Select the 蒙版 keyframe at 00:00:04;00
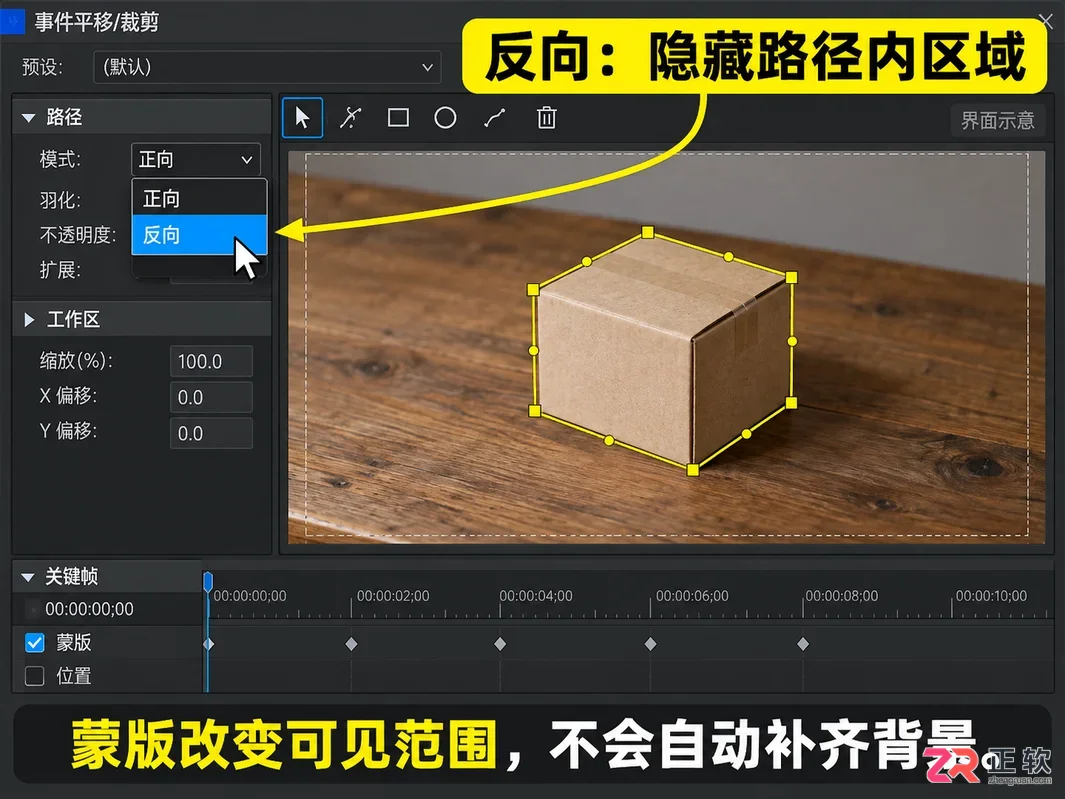Viewport: 1065px width, 799px height. 500,643
